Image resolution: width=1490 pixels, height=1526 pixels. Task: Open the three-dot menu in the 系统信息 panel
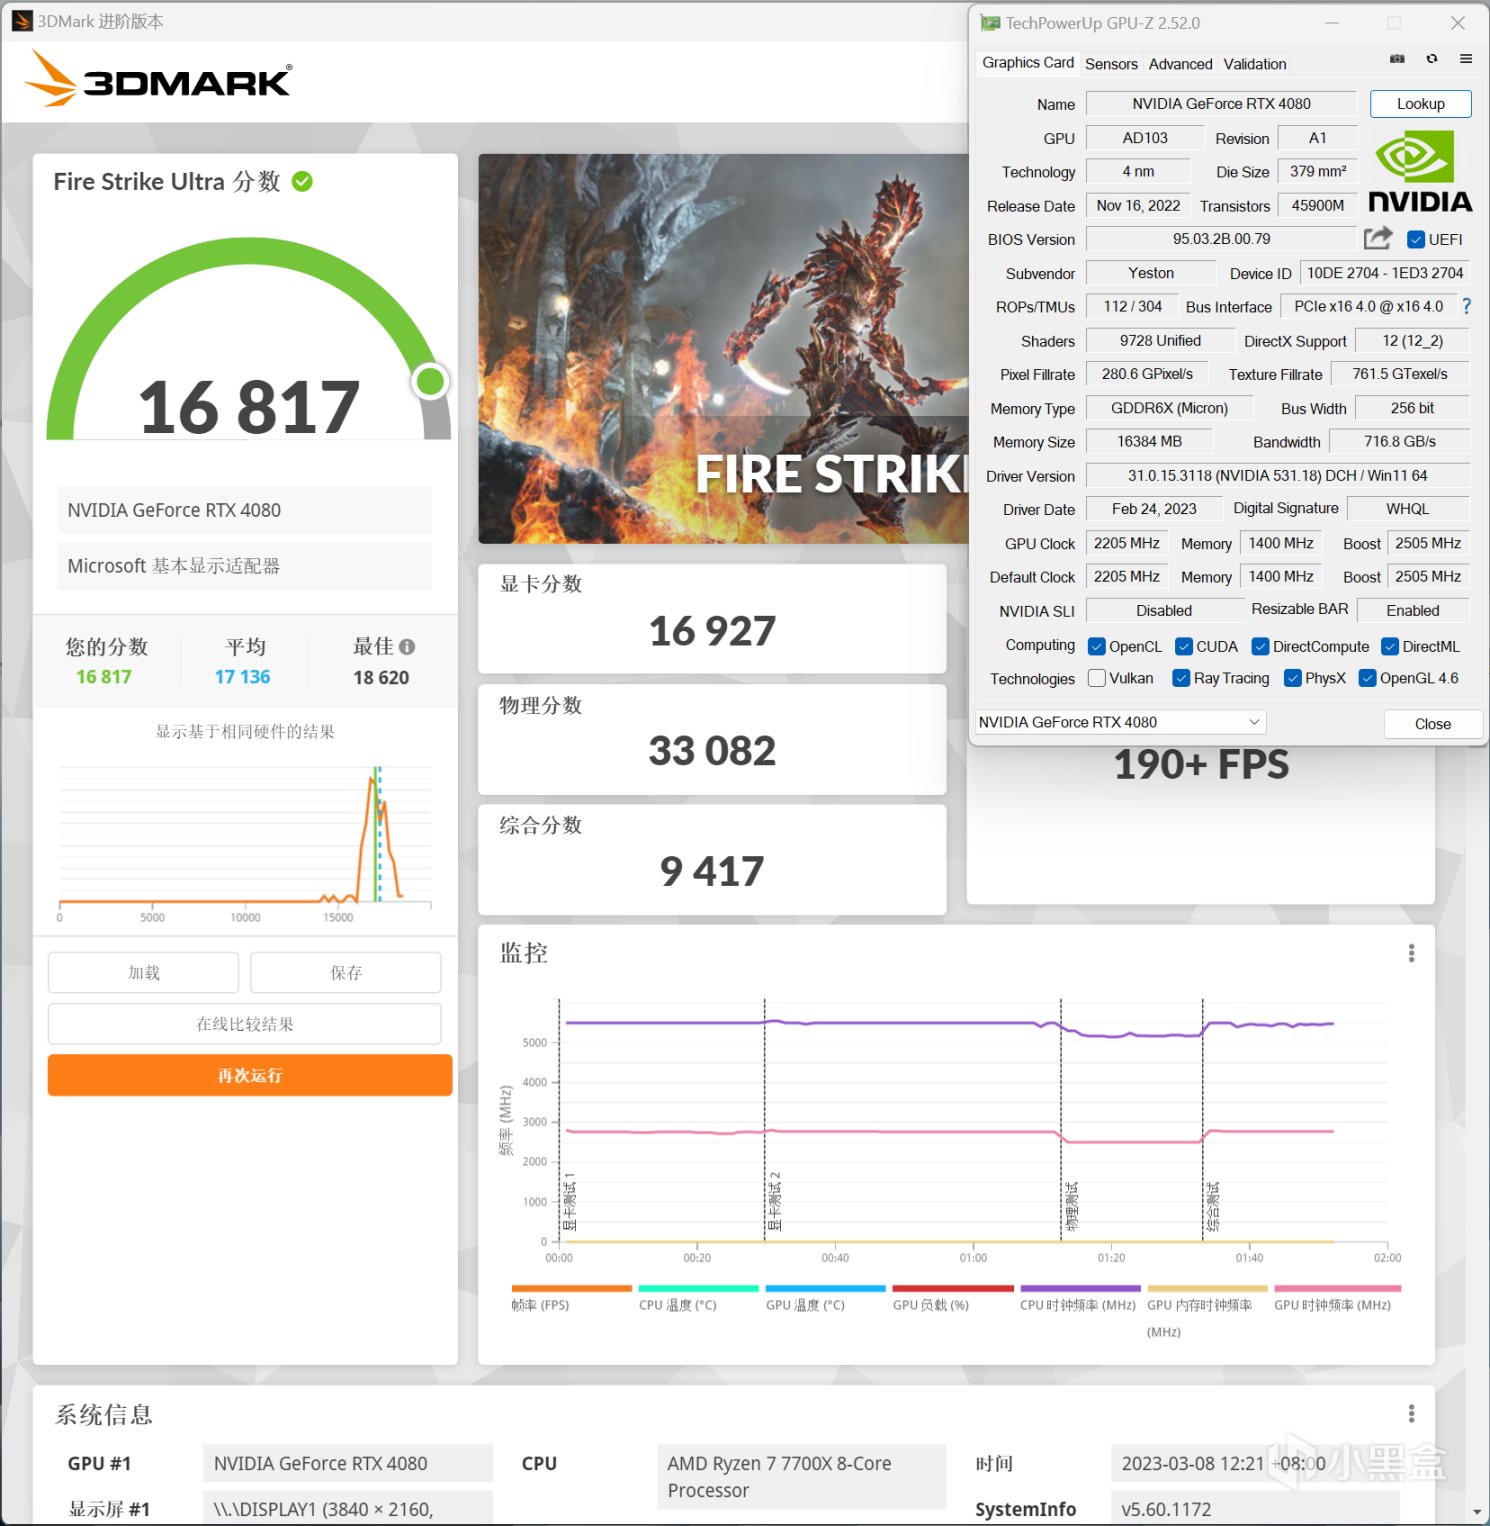1411,1413
